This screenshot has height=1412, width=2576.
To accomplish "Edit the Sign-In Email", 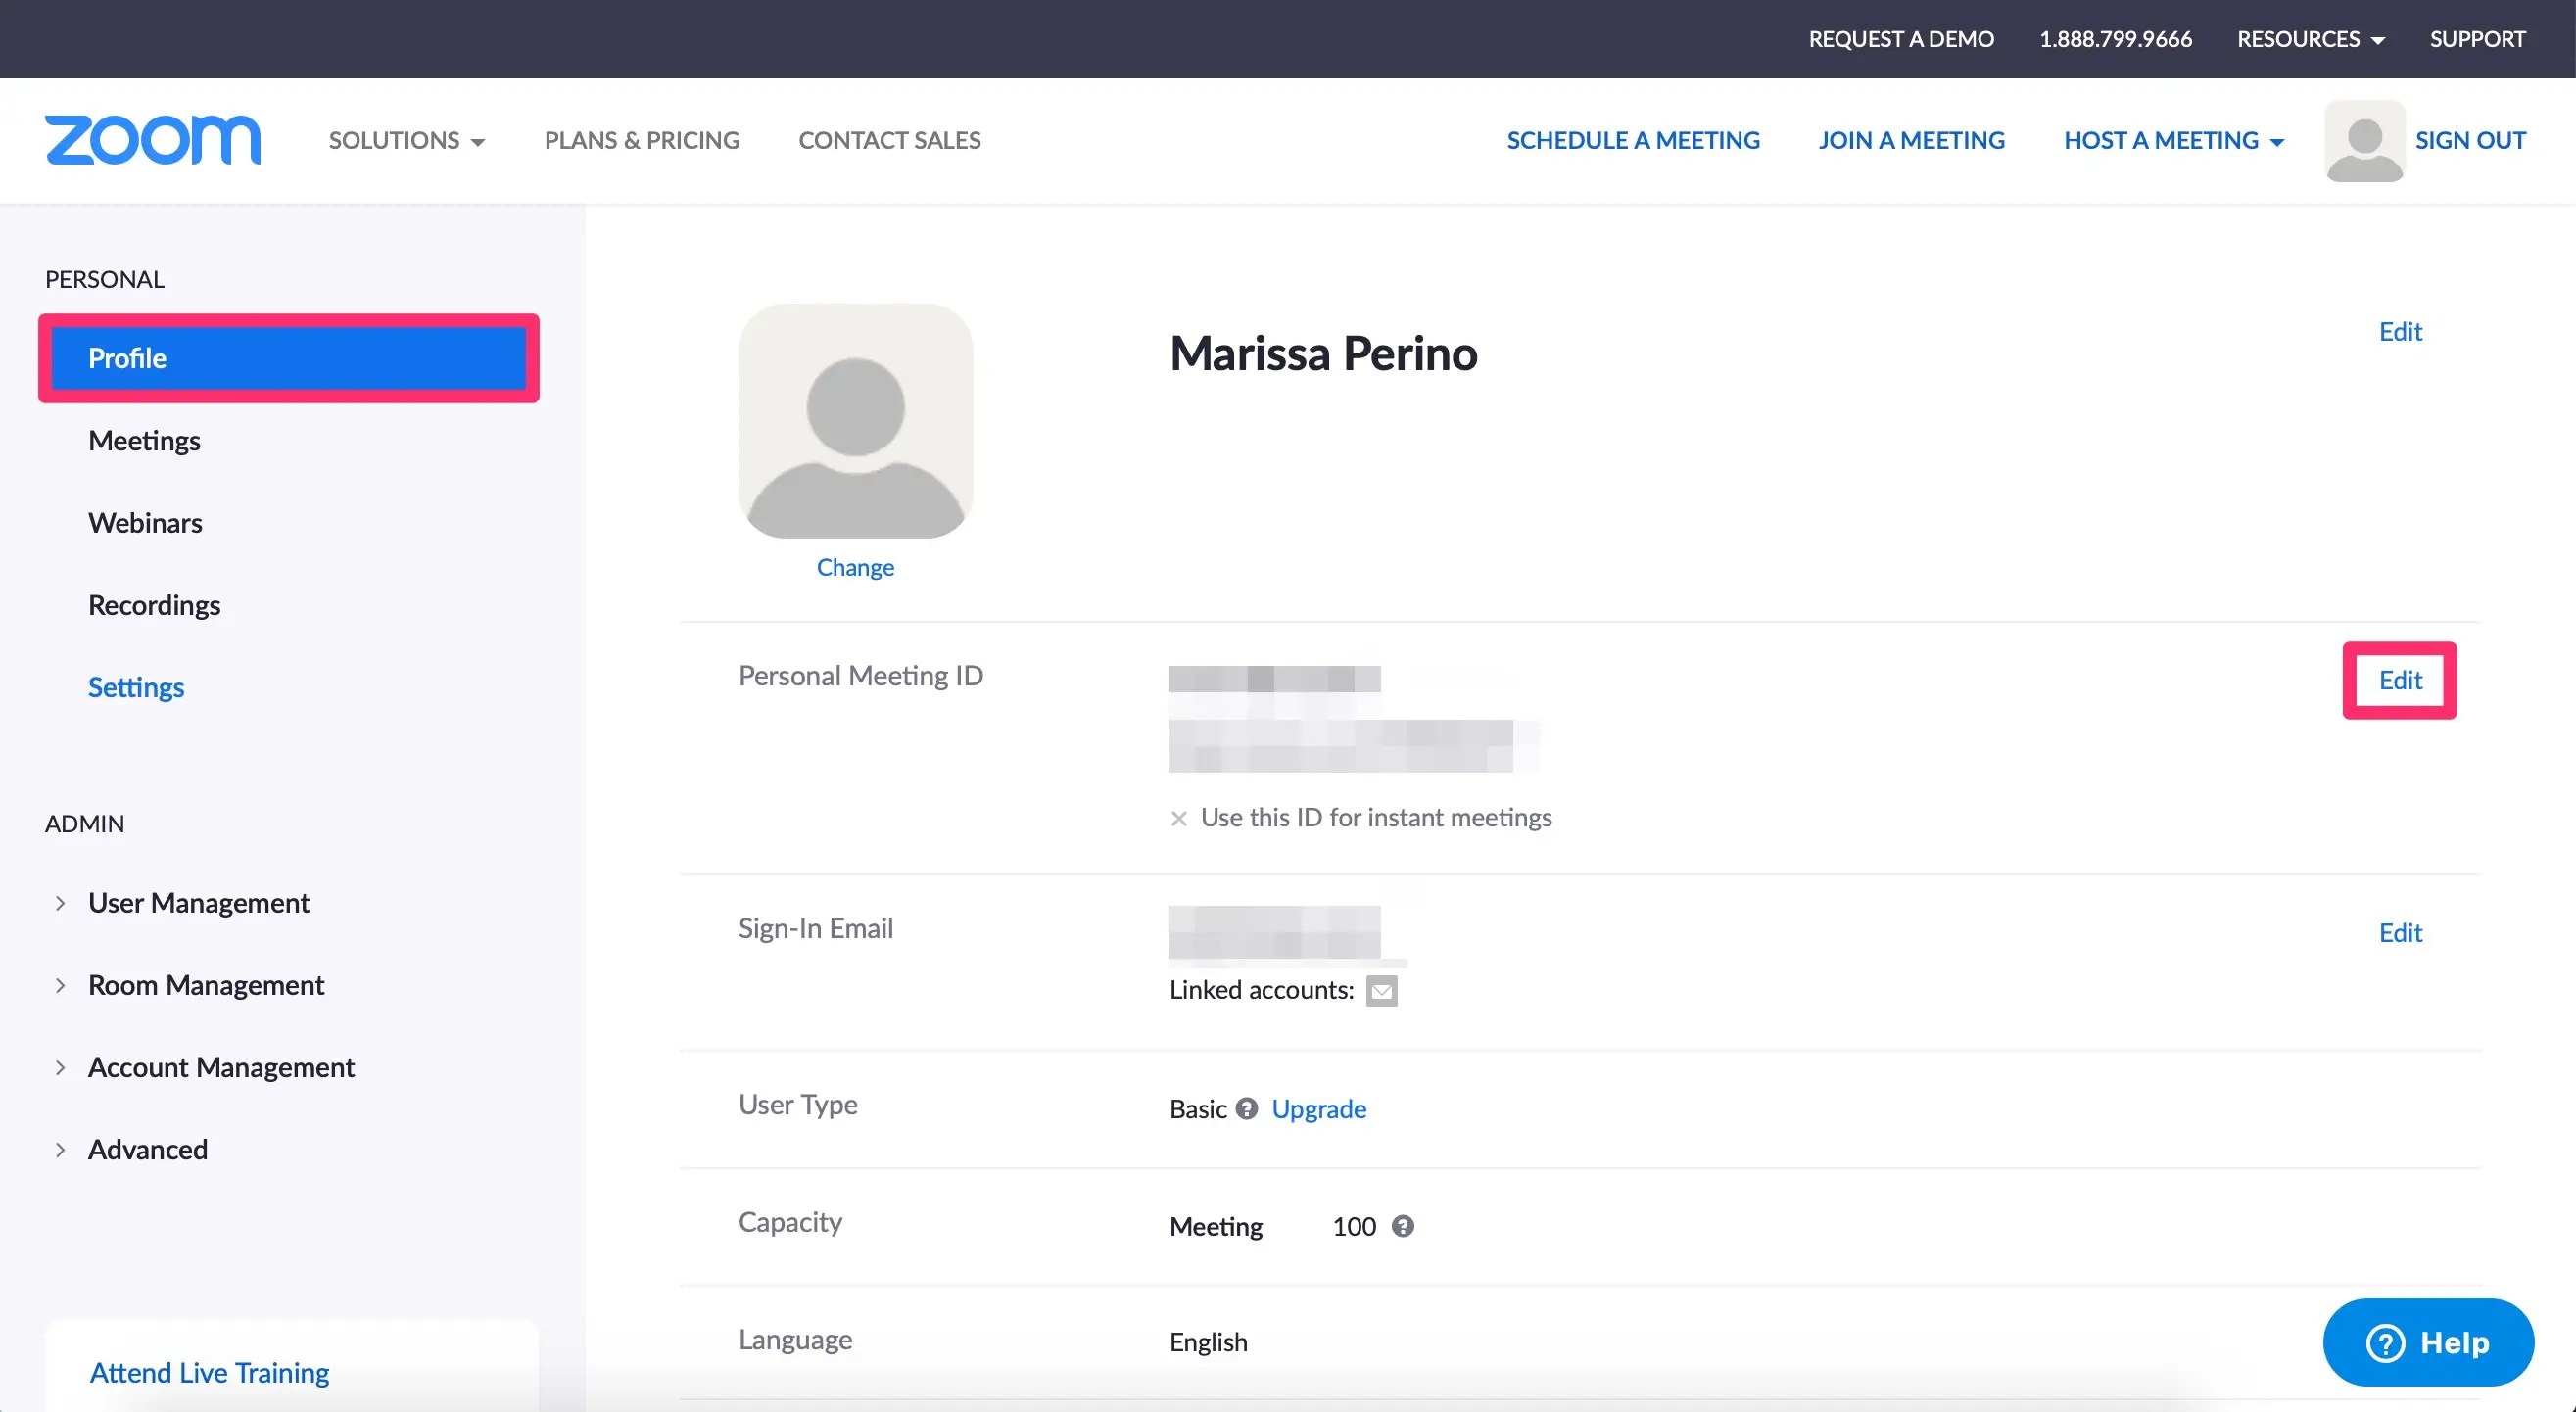I will [x=2400, y=933].
